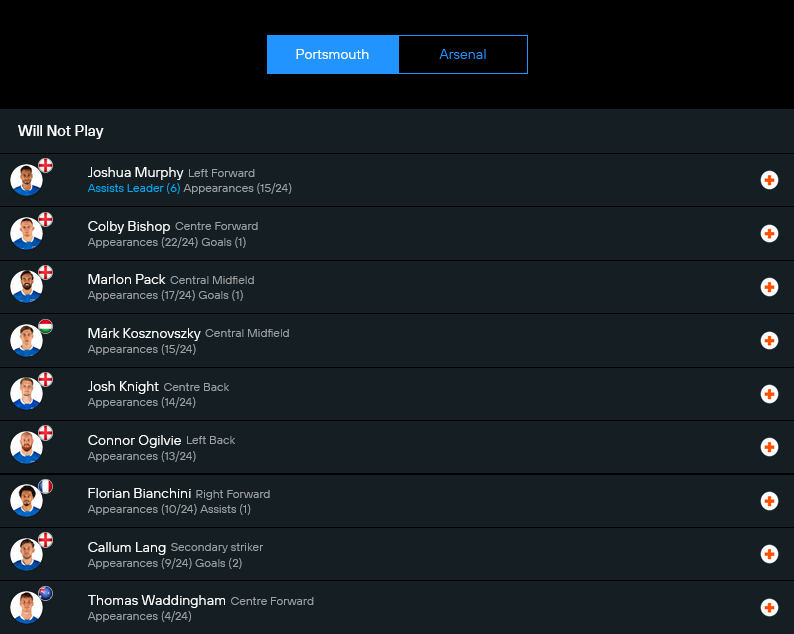
Task: Click Marlon Pack's player avatar
Action: coord(26,288)
